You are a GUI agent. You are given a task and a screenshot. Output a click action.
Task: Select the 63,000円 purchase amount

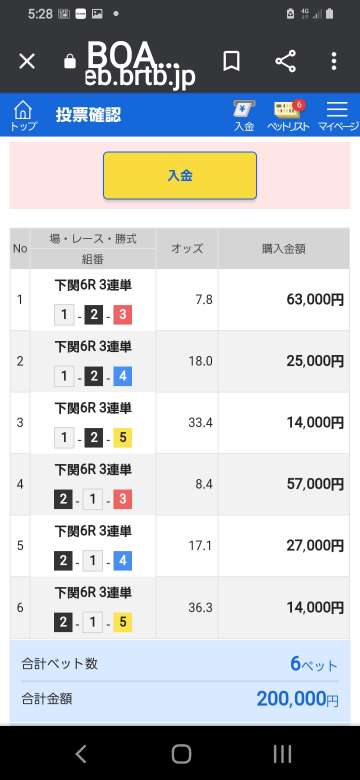(x=315, y=299)
